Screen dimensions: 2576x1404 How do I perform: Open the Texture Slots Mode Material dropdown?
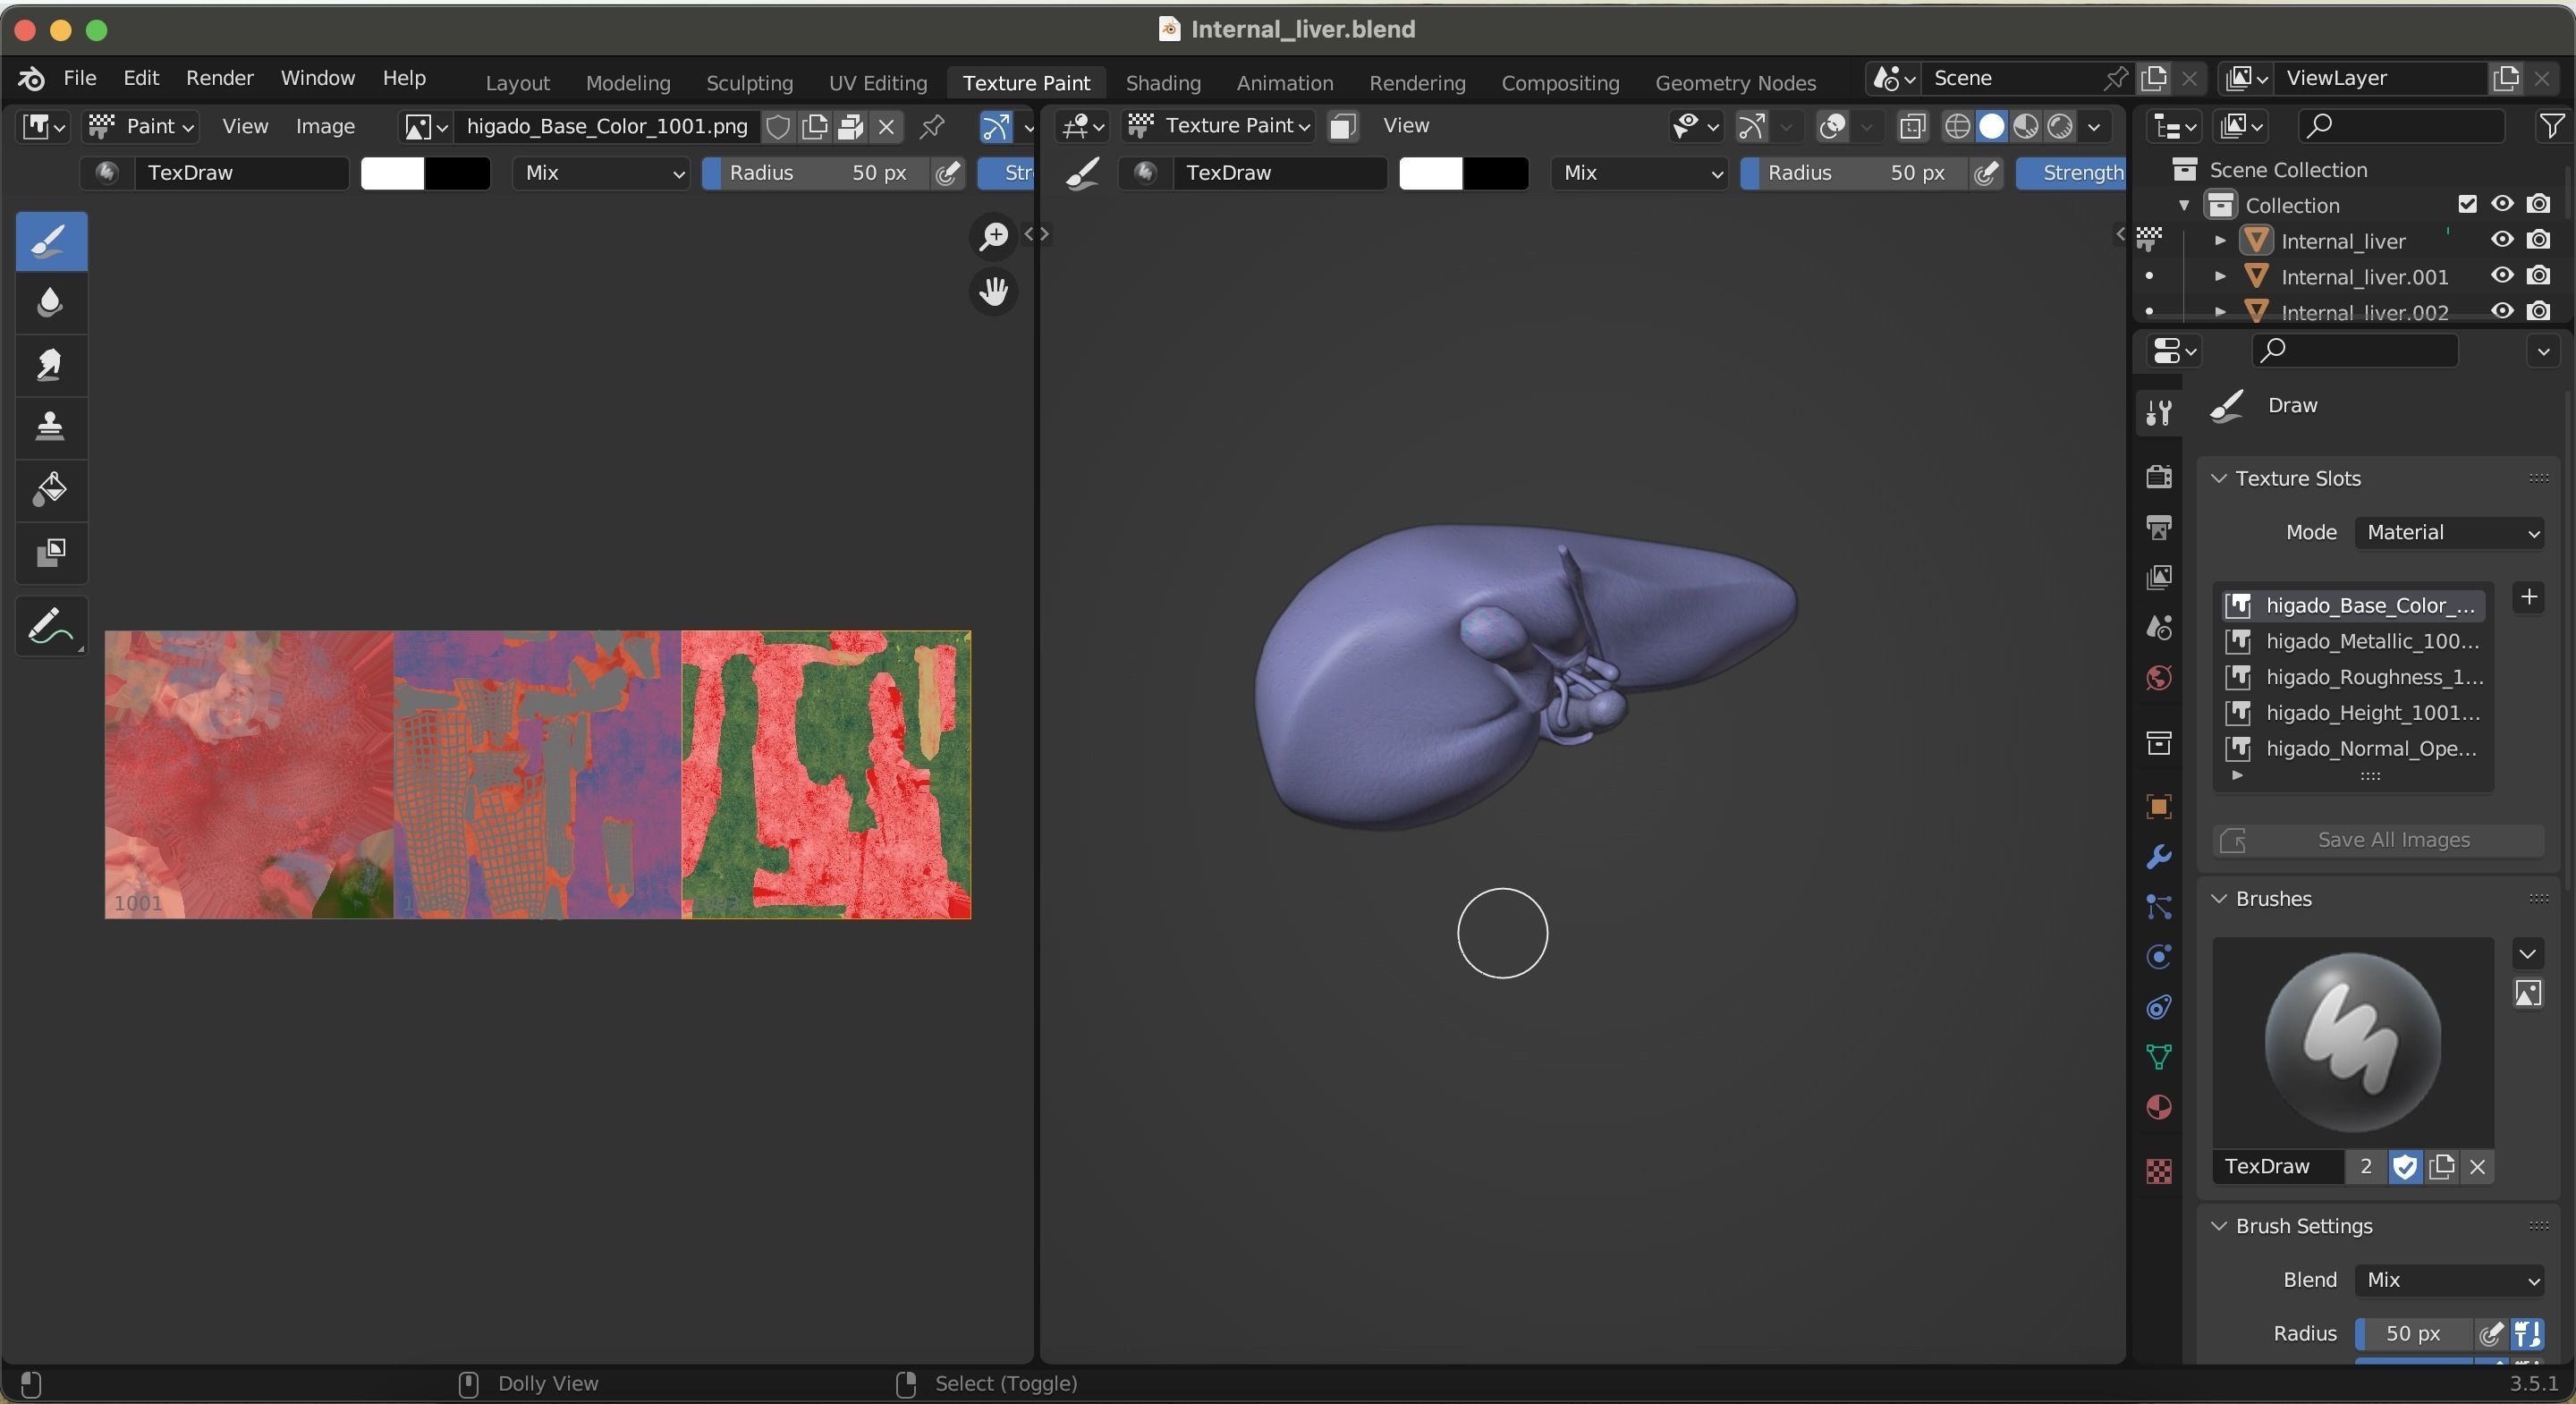pyautogui.click(x=2450, y=532)
